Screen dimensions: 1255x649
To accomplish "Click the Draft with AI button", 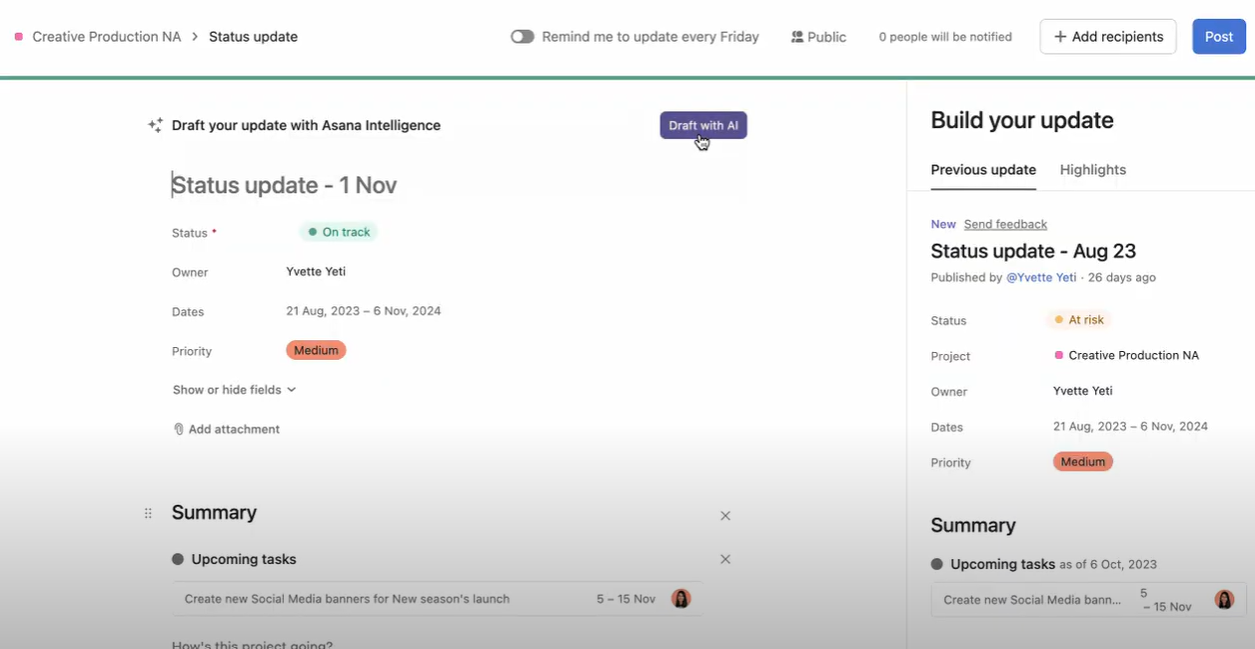I will [703, 125].
